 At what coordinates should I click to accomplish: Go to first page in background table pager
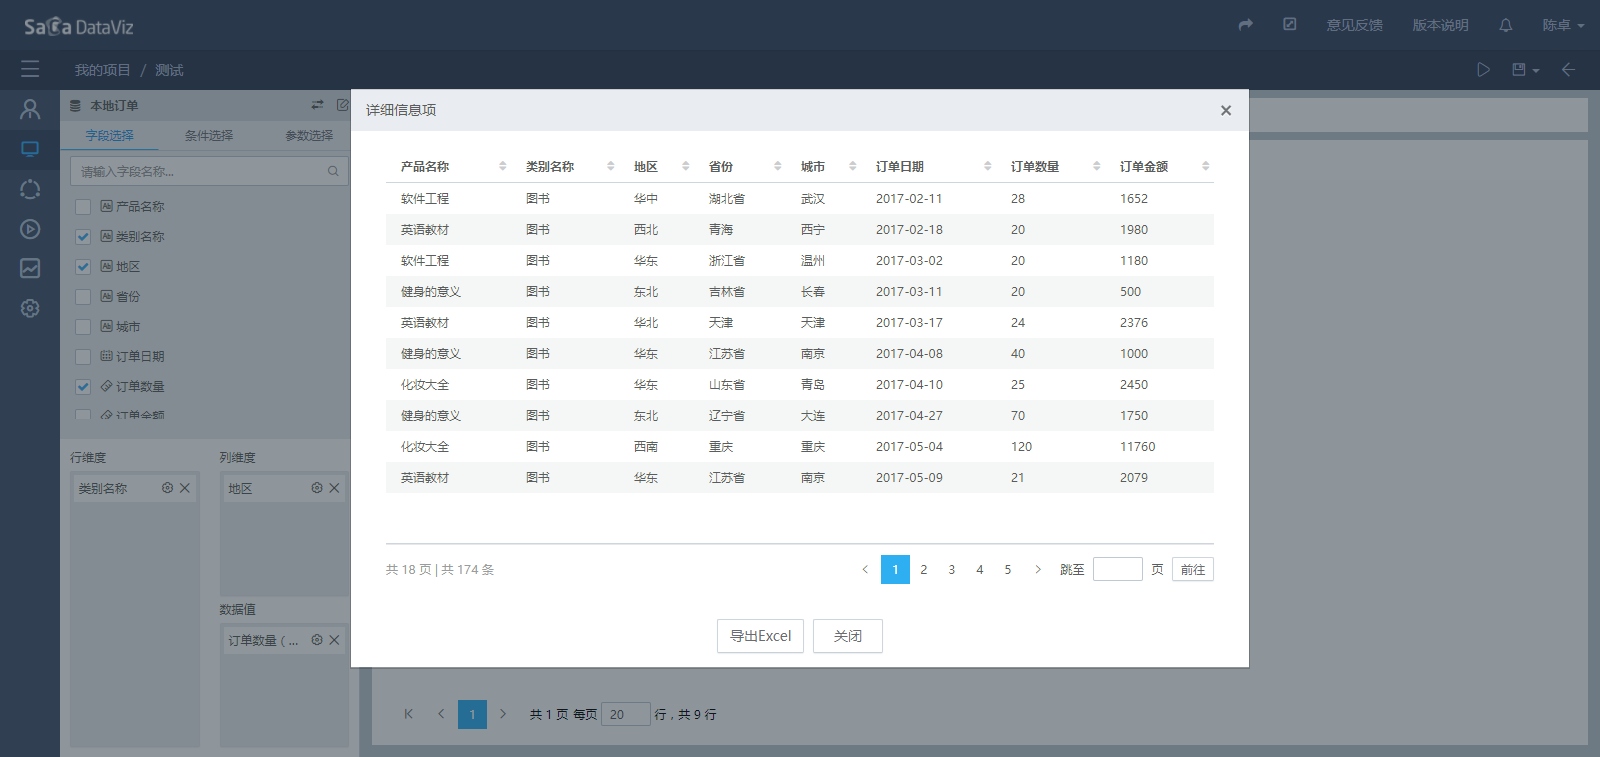point(408,714)
